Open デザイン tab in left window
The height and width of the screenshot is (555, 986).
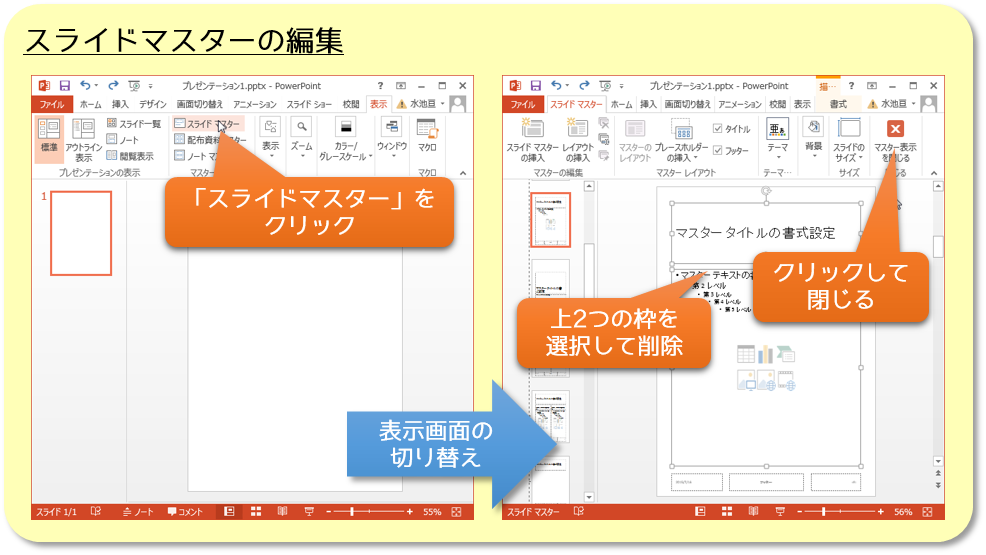pyautogui.click(x=153, y=104)
